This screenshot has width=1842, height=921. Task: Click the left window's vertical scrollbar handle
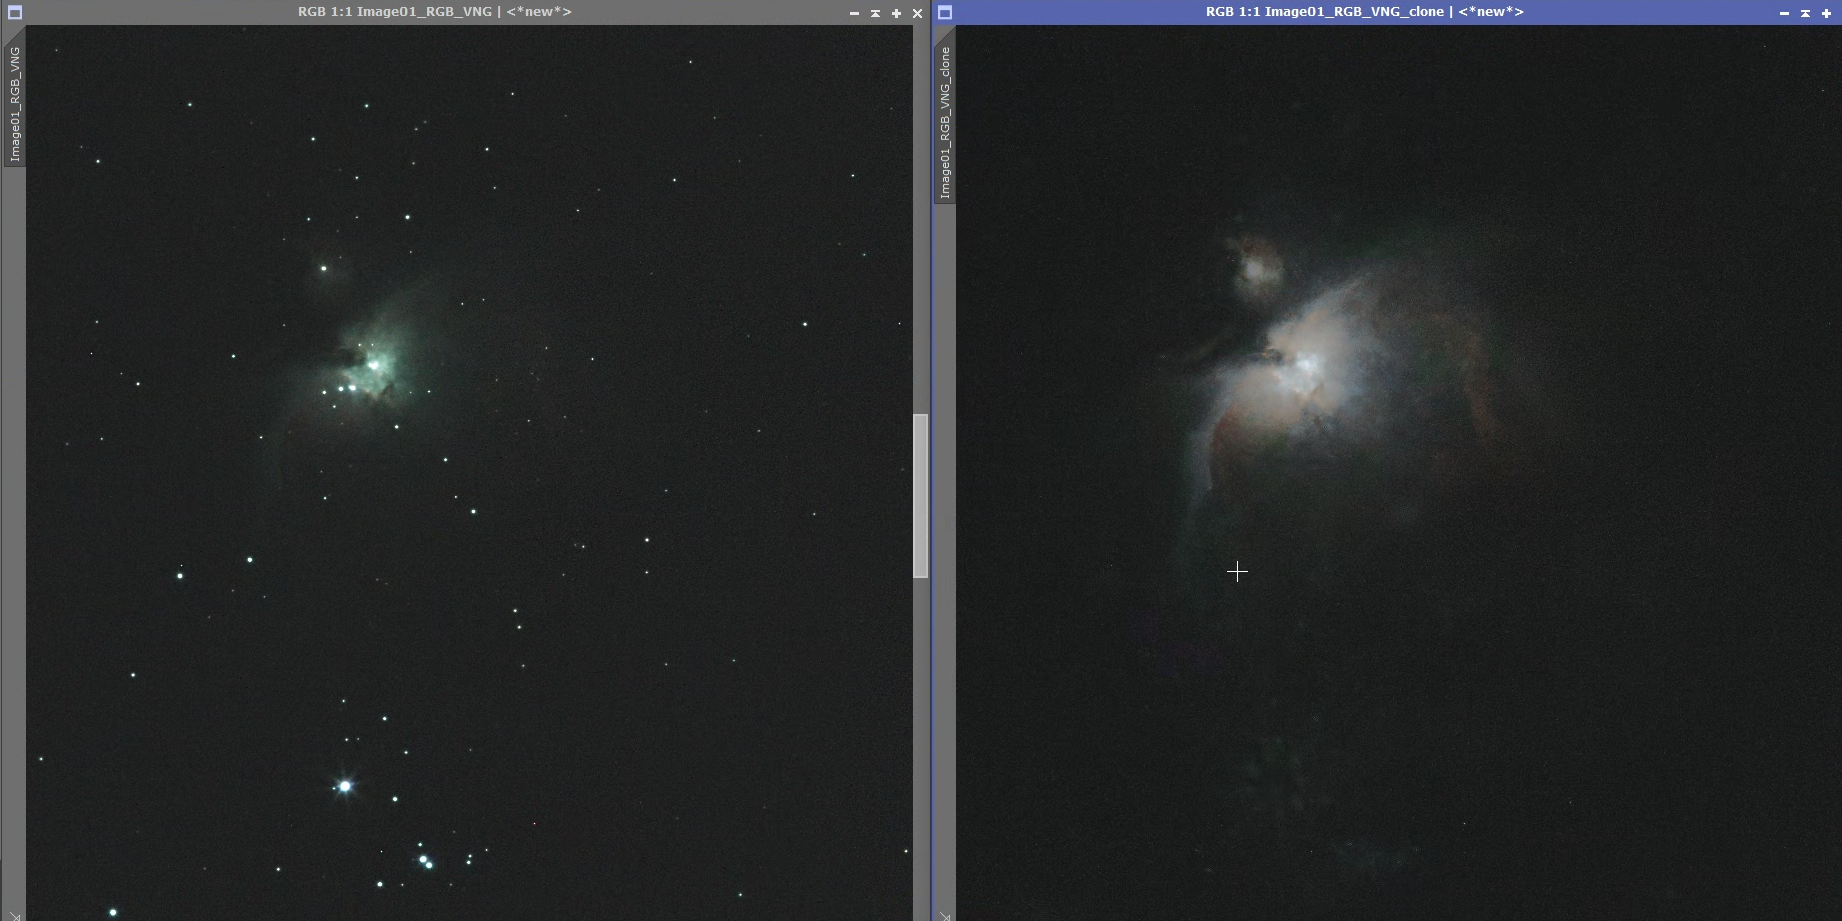tap(920, 495)
